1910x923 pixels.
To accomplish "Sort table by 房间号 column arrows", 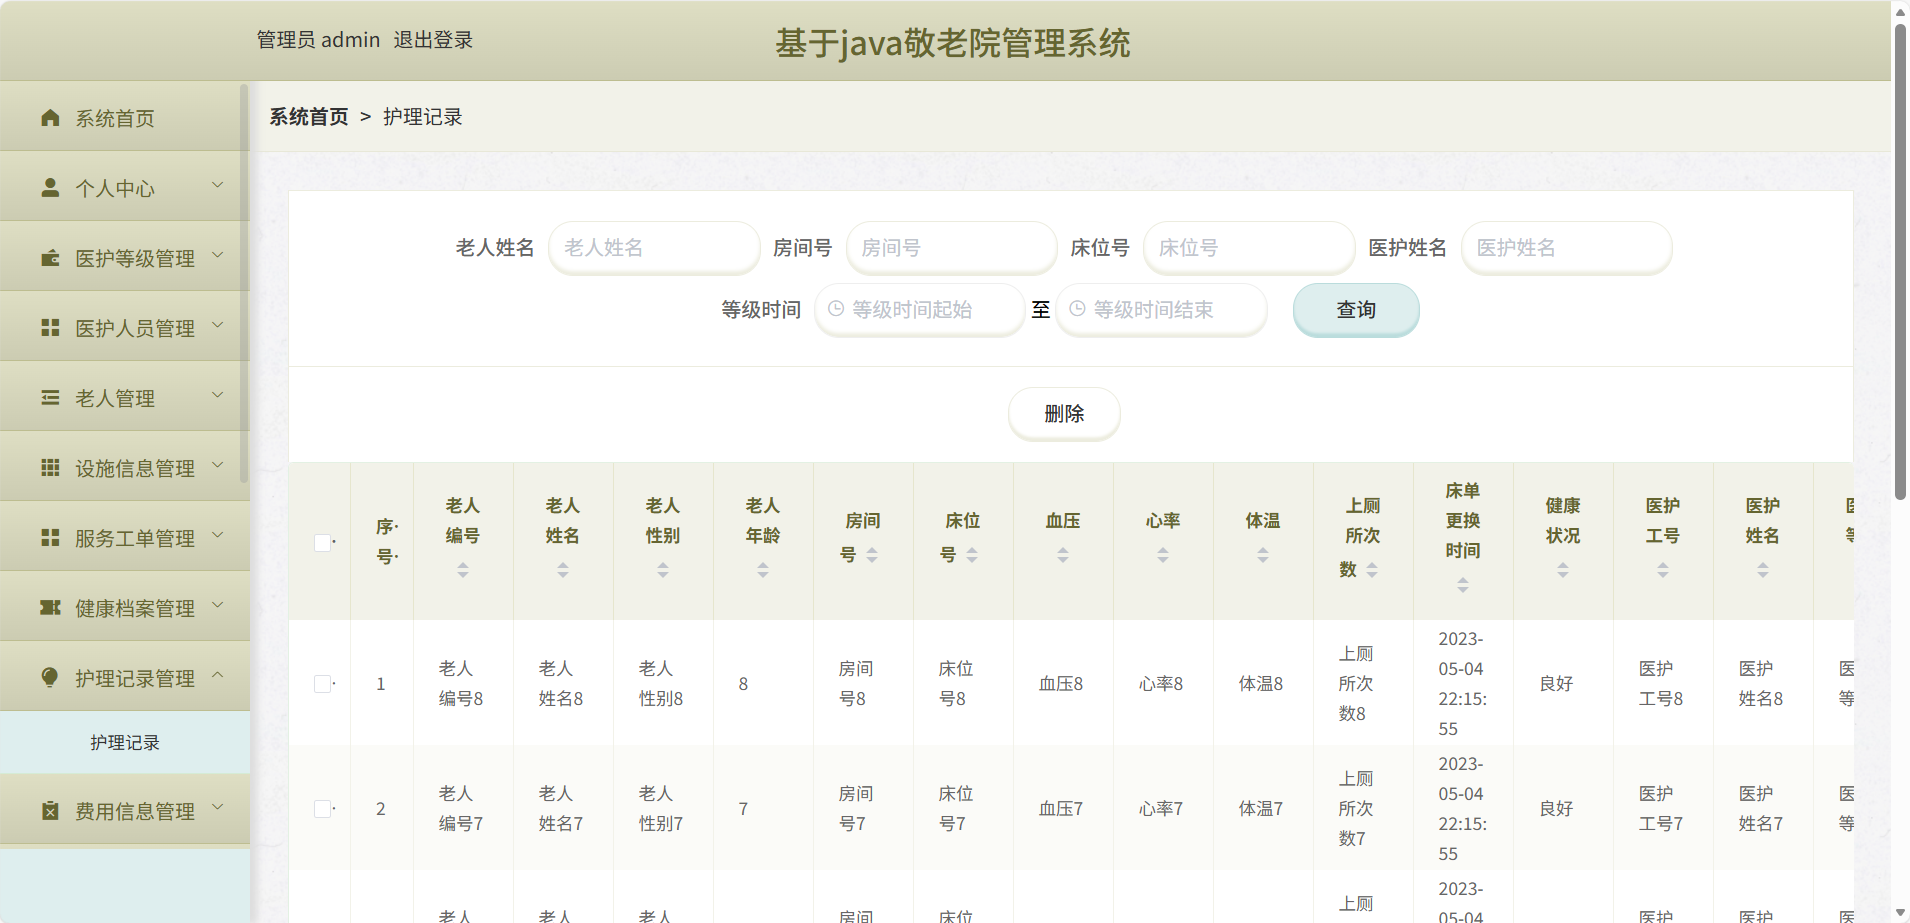I will [x=872, y=555].
